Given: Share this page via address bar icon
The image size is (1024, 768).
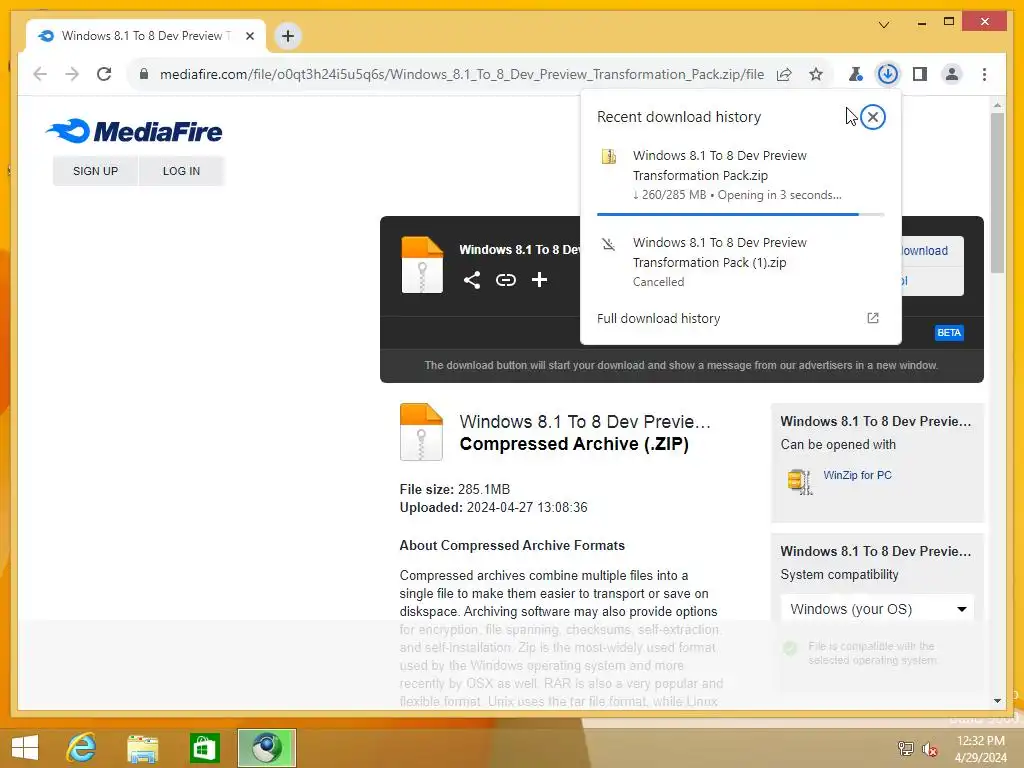Looking at the screenshot, I should tap(784, 74).
